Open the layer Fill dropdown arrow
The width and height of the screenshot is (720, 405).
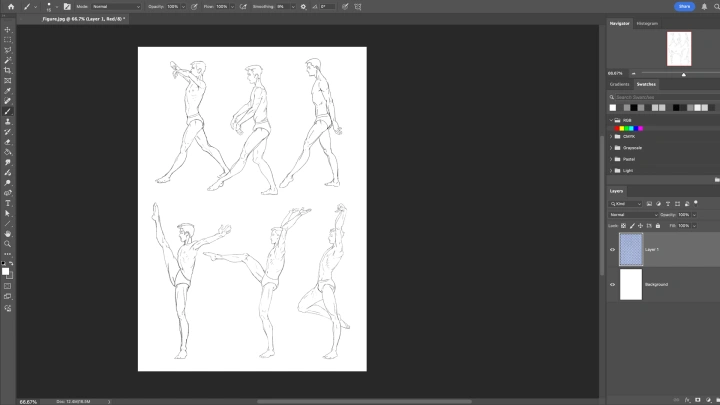(694, 225)
